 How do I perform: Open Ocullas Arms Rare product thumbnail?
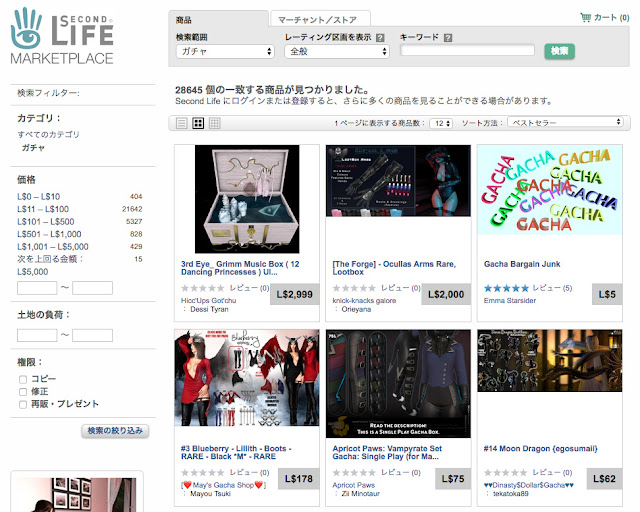tap(398, 180)
